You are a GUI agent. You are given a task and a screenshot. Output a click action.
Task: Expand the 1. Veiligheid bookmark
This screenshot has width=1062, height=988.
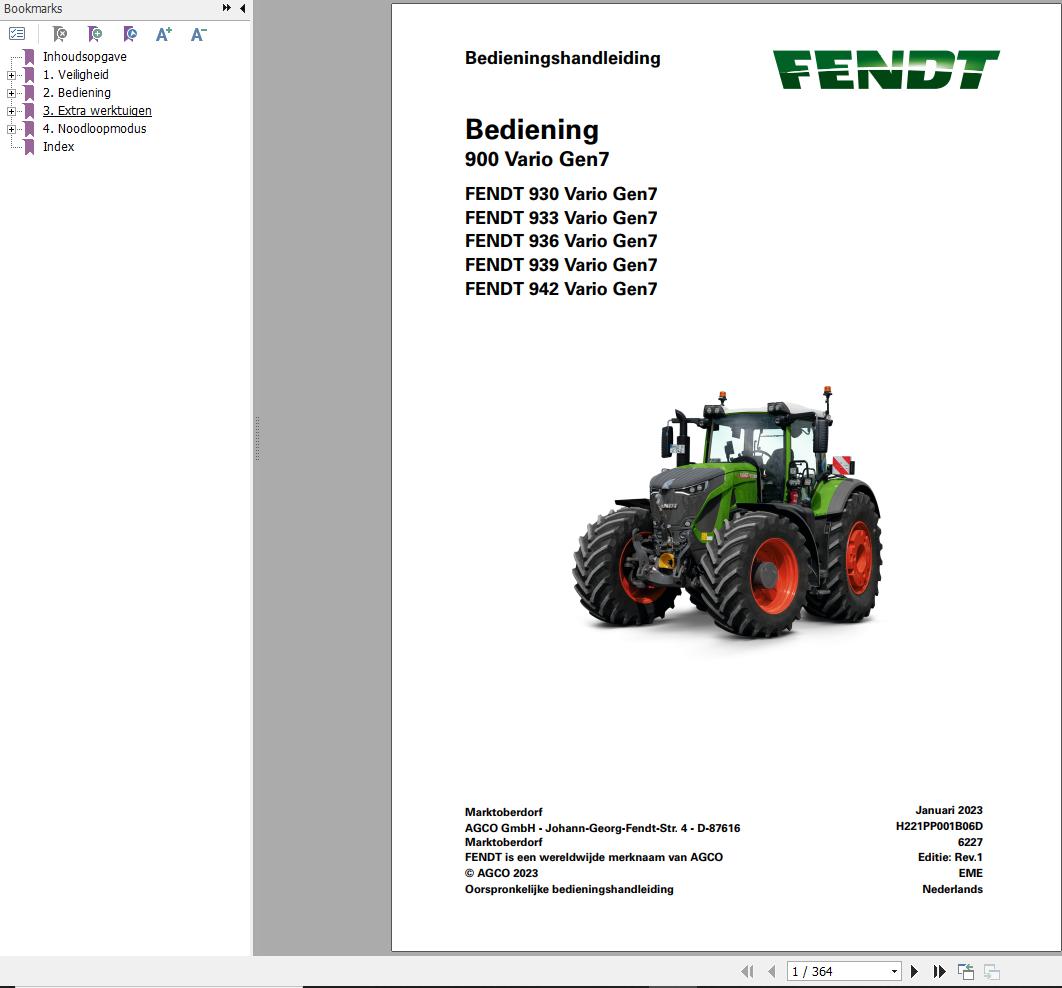[11, 75]
